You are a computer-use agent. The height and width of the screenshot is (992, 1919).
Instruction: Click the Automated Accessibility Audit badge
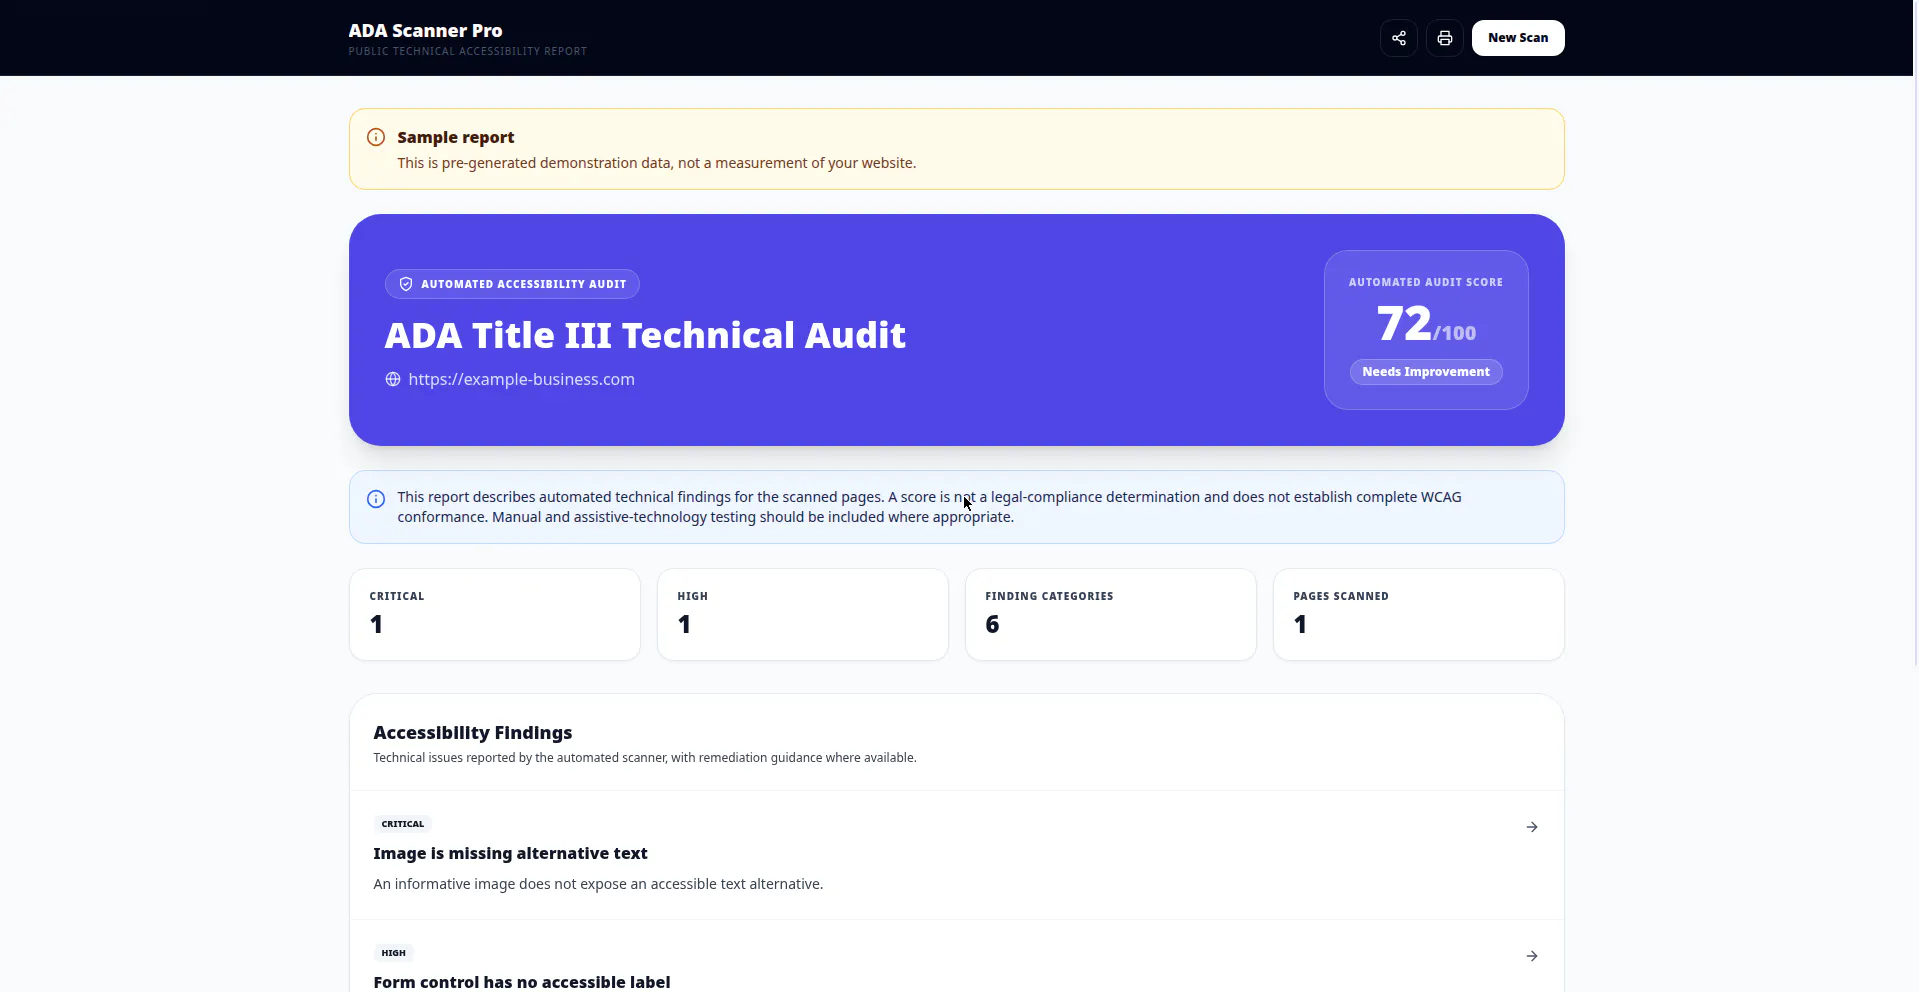pyautogui.click(x=512, y=284)
